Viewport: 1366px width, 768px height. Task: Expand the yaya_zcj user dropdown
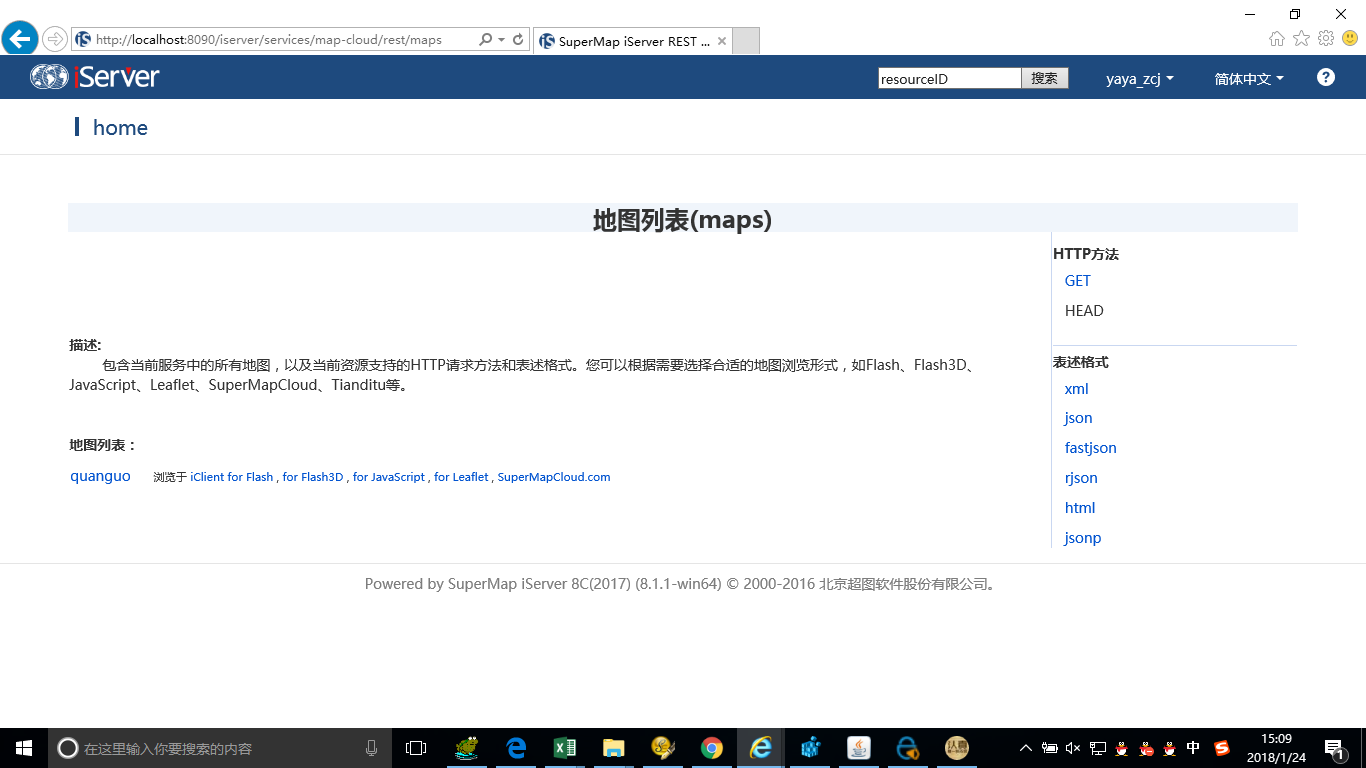tap(1139, 78)
